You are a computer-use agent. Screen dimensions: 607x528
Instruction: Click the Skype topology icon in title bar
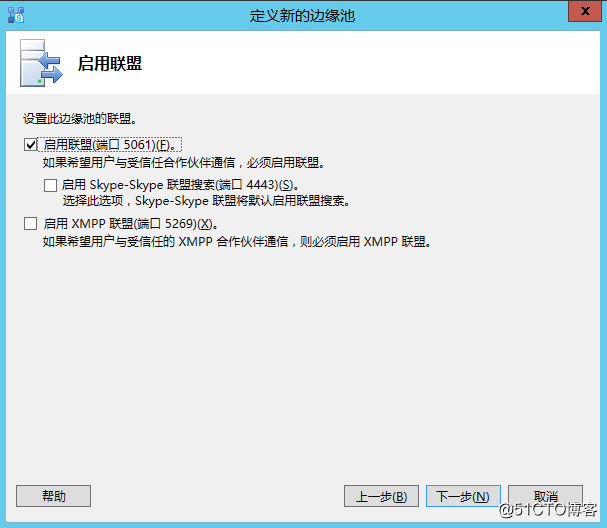[x=16, y=15]
